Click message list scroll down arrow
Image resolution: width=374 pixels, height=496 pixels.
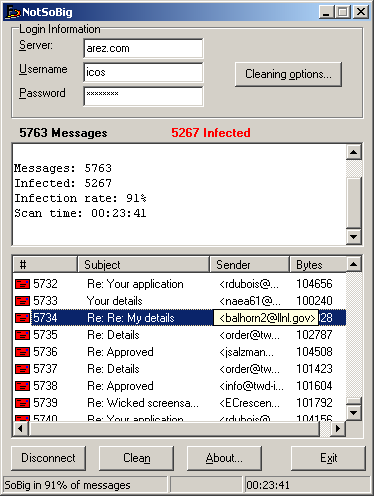pyautogui.click(x=354, y=413)
